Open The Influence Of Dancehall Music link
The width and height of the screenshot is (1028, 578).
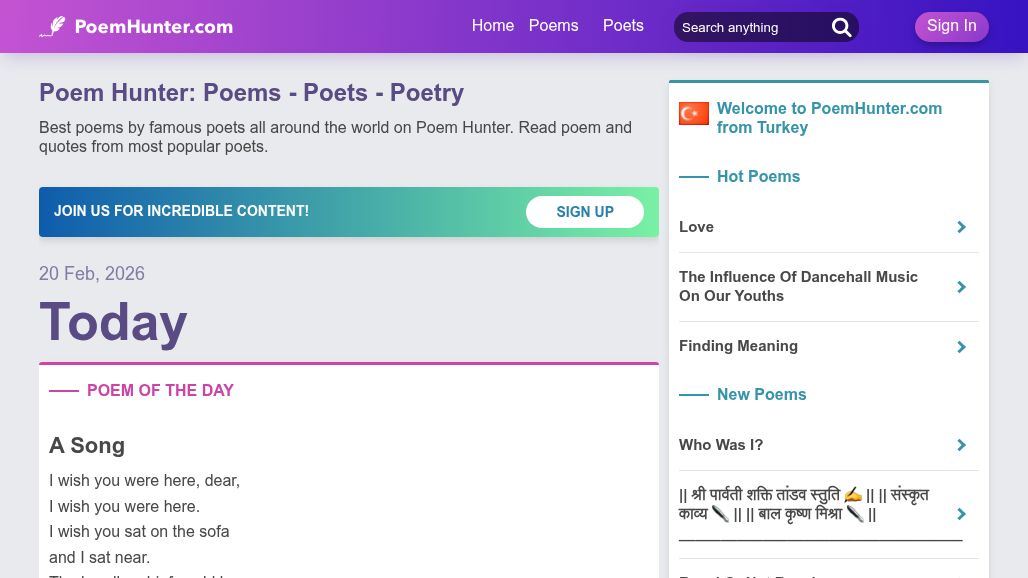pyautogui.click(x=798, y=286)
